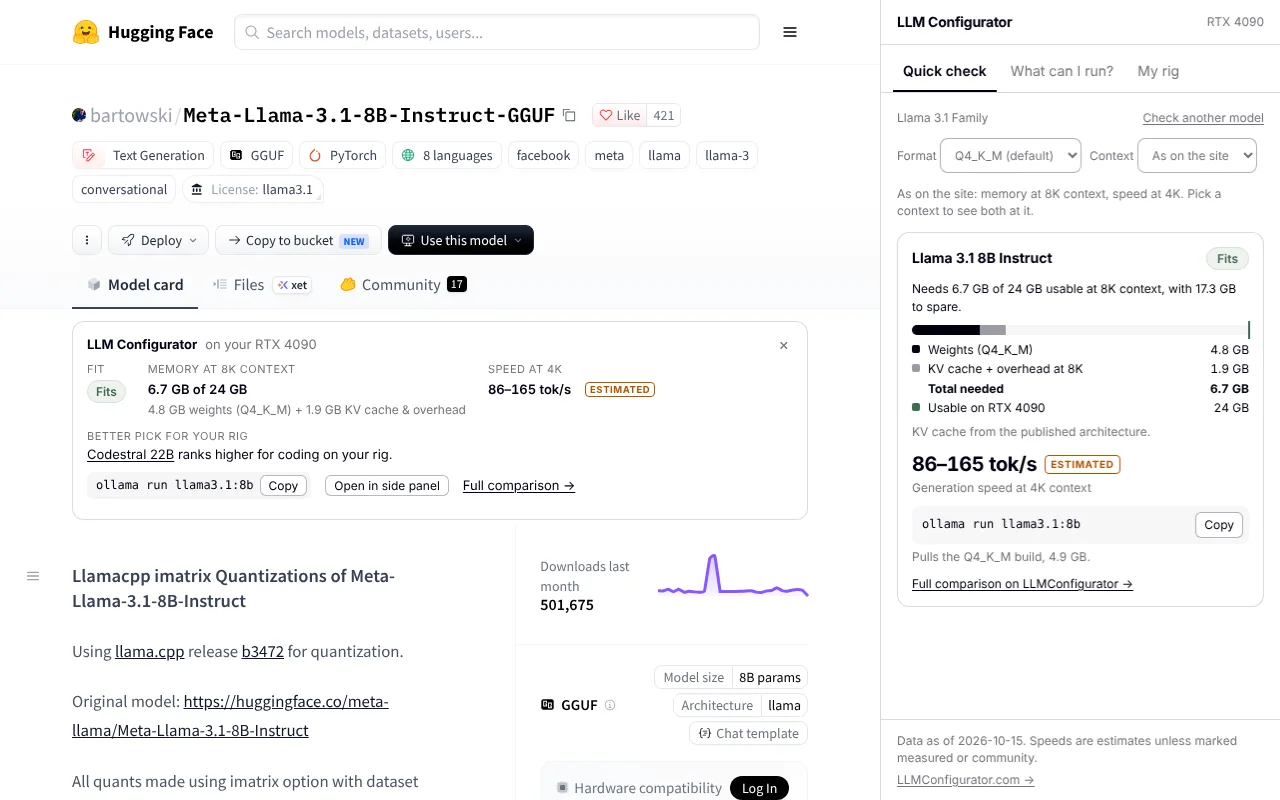Click the Hugging Face emoji logo
The width and height of the screenshot is (1280, 800).
point(86,32)
